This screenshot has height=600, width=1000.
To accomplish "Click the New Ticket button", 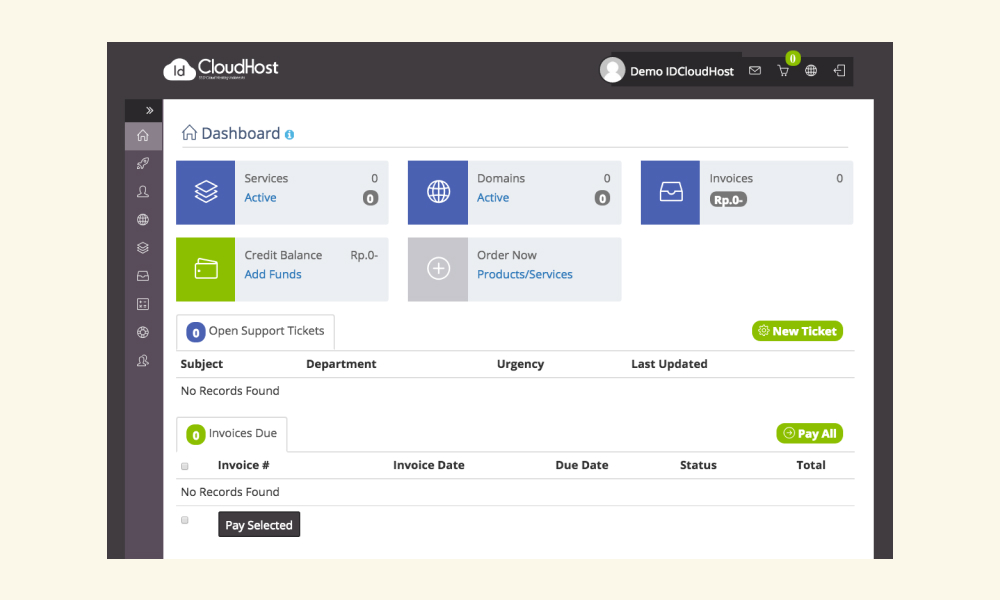I will pos(797,331).
